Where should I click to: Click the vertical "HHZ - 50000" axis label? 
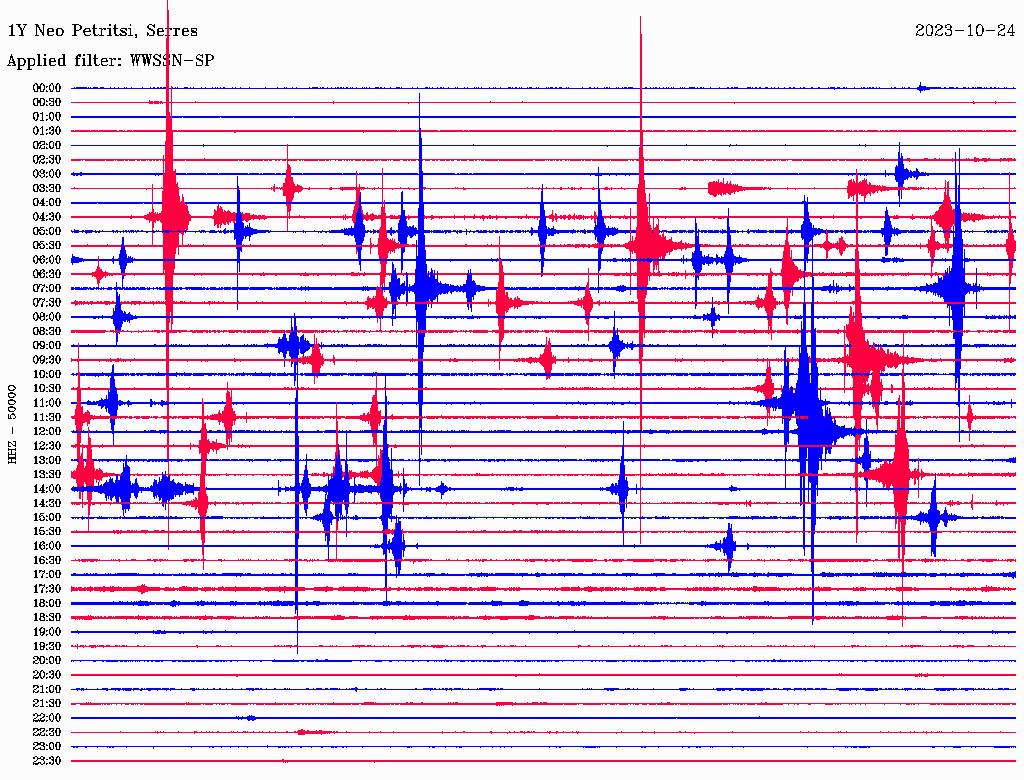13,422
